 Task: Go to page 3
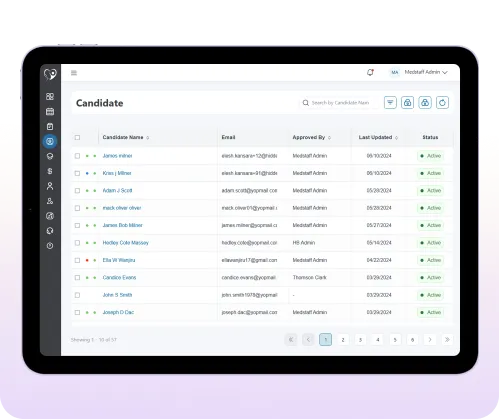[x=360, y=340]
